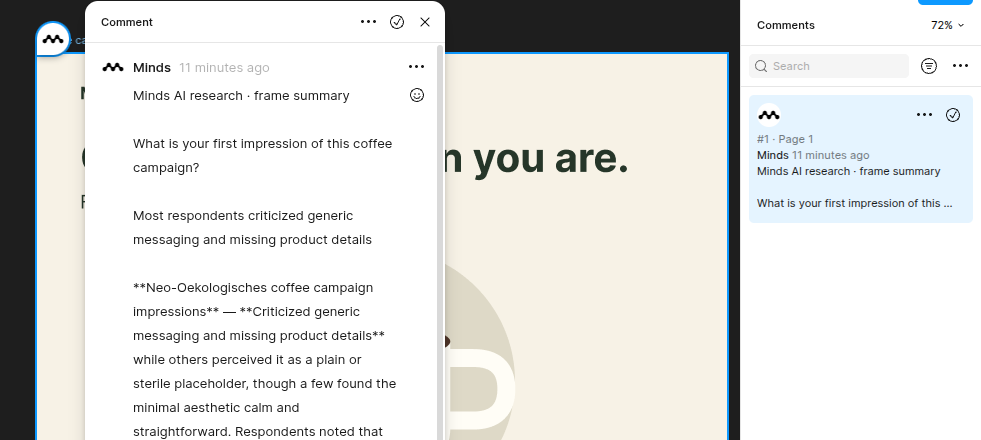Select the Minds comment pin on canvas
The width and height of the screenshot is (981, 440).
coord(53,39)
